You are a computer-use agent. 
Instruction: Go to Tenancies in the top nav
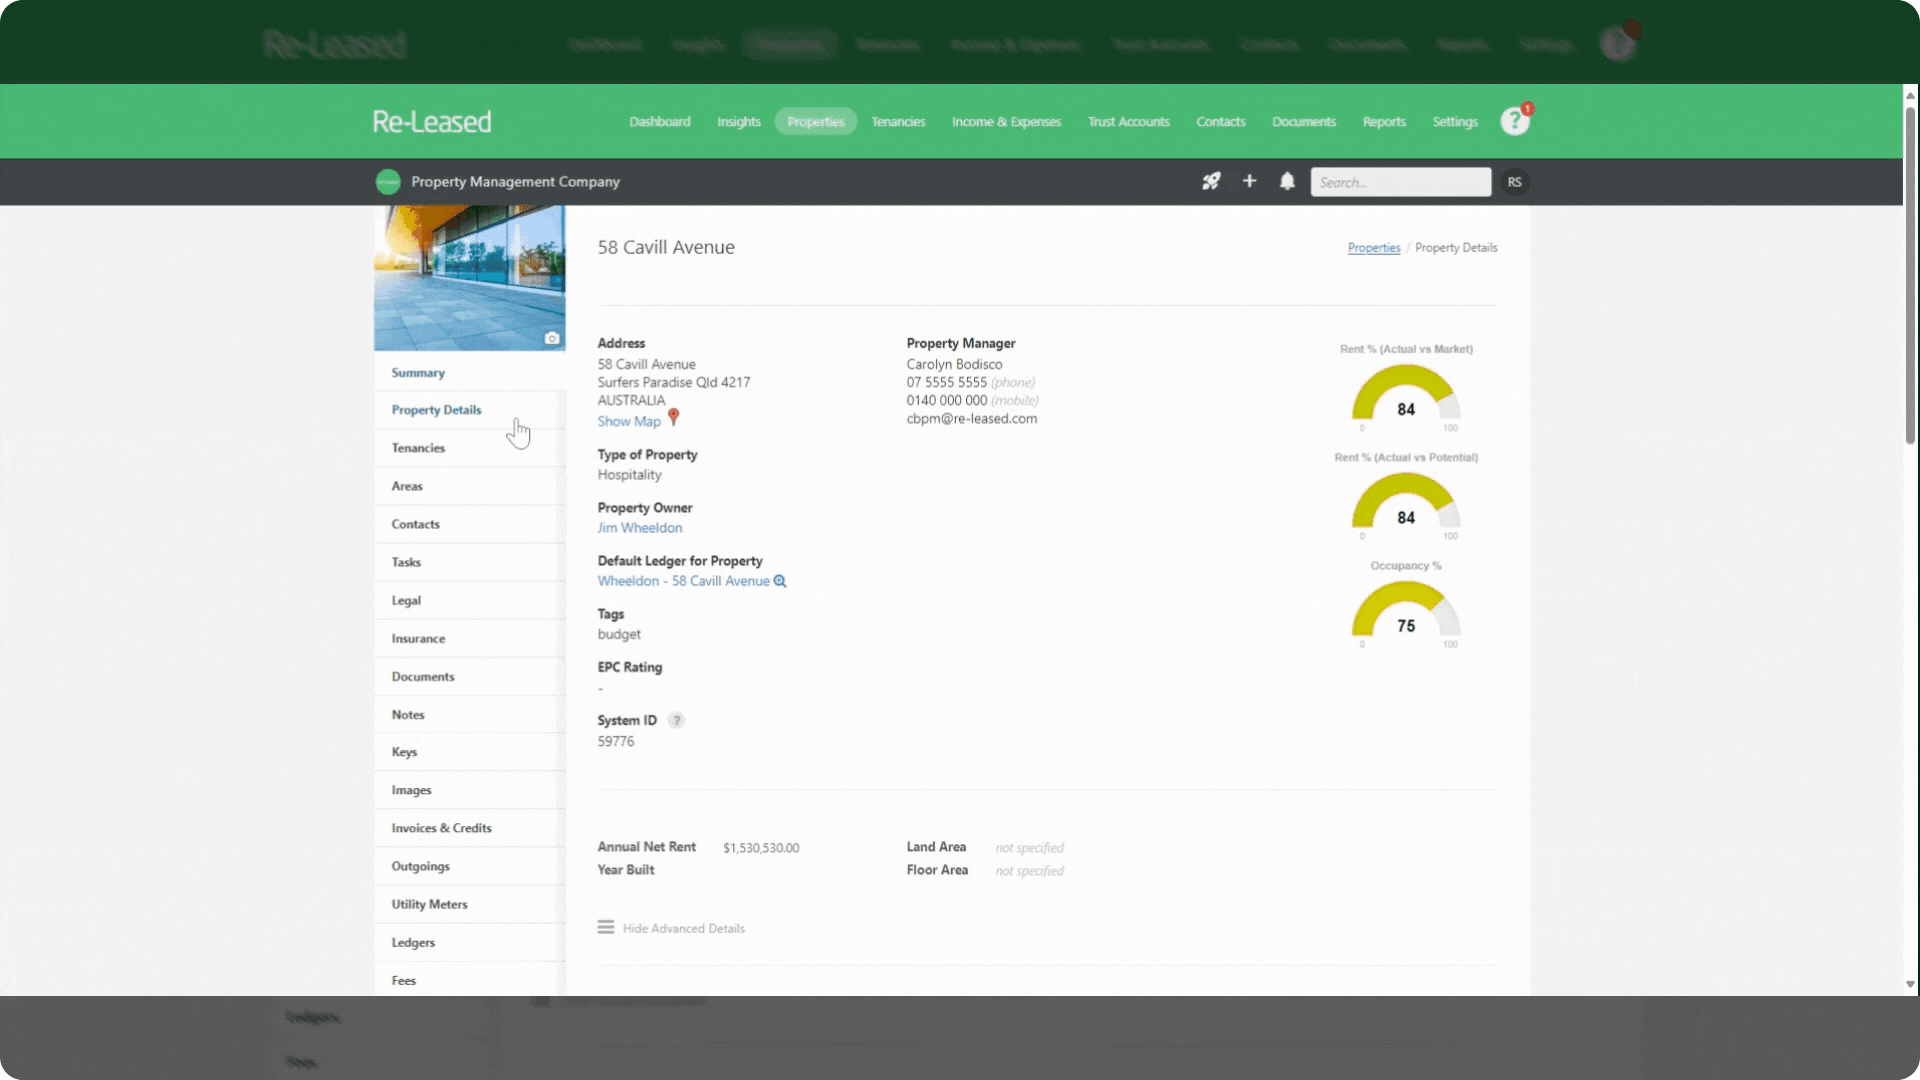tap(898, 121)
